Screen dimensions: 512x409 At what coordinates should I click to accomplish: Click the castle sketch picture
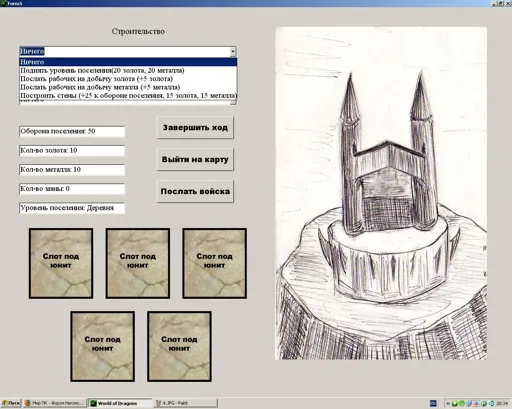coord(381,193)
